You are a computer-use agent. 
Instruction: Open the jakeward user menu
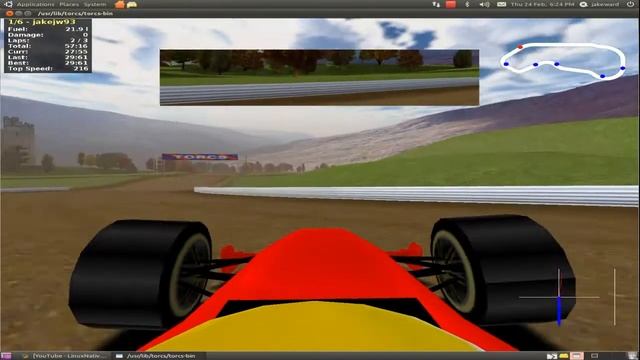click(605, 4)
